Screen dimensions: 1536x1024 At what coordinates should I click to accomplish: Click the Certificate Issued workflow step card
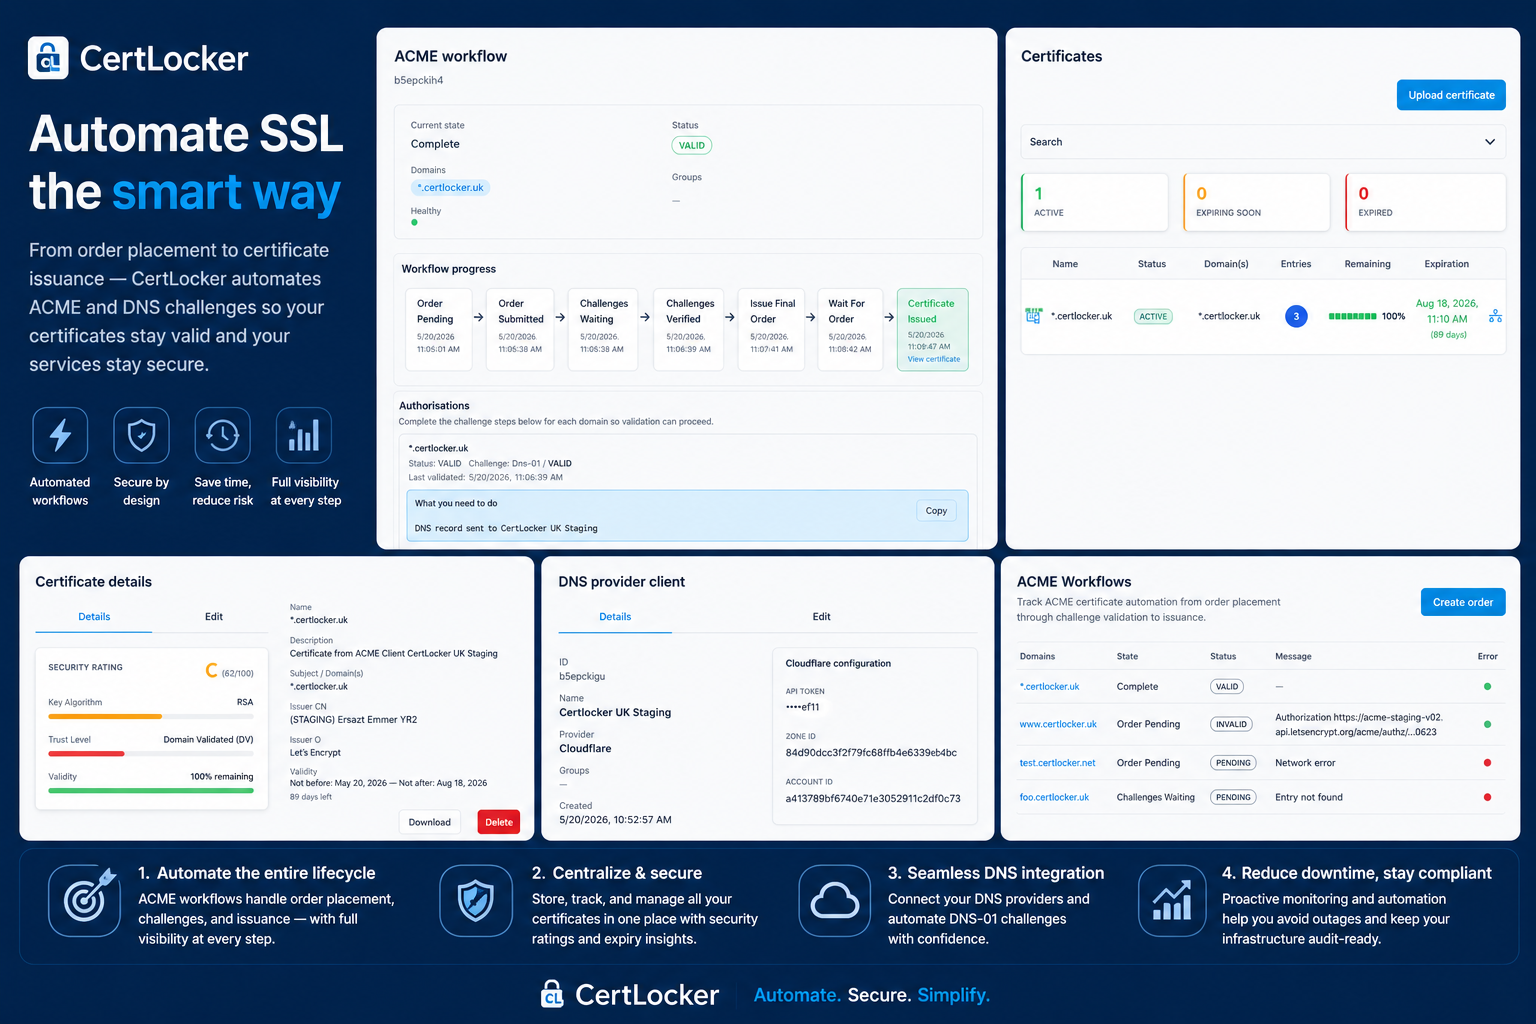933,329
